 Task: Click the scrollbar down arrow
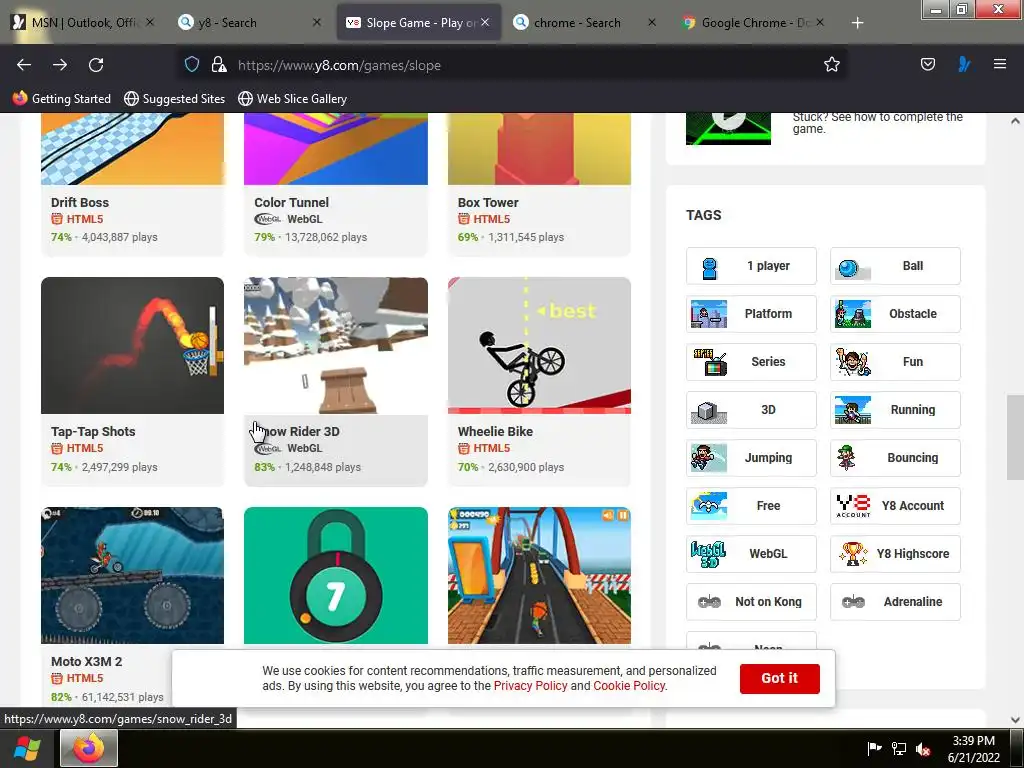(1015, 720)
